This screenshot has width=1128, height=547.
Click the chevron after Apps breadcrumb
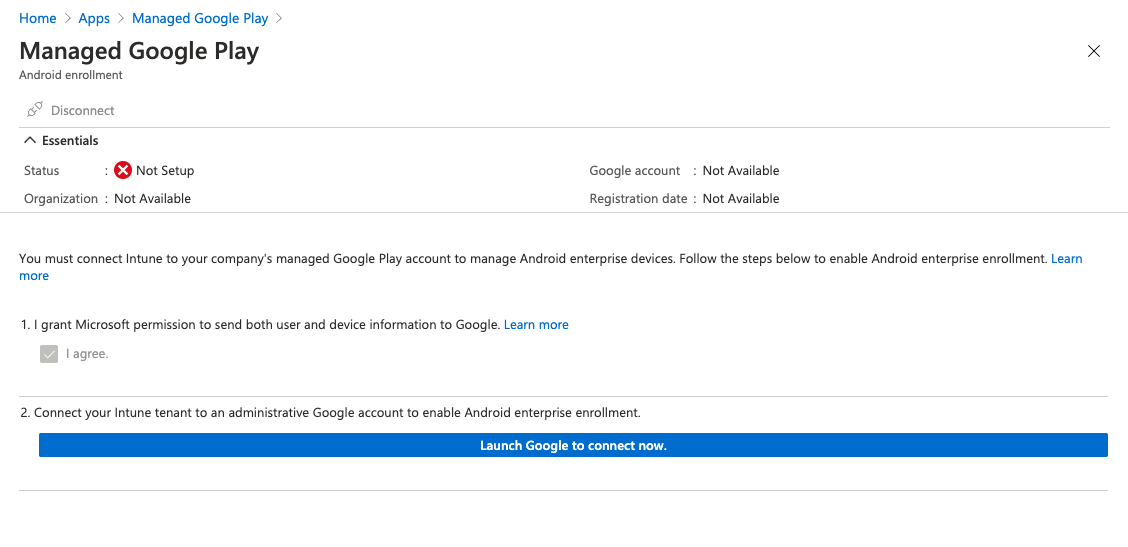[121, 19]
